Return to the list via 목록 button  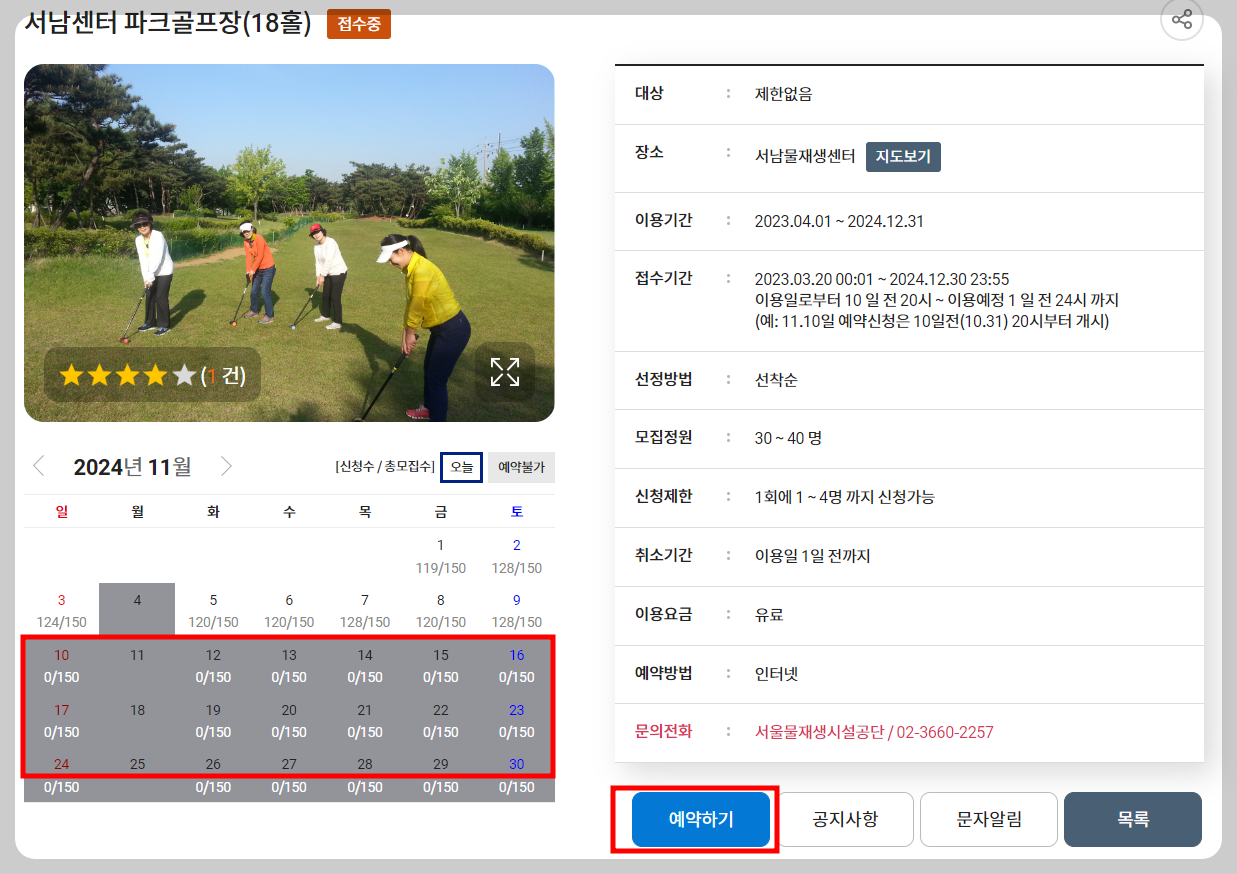pyautogui.click(x=1133, y=819)
